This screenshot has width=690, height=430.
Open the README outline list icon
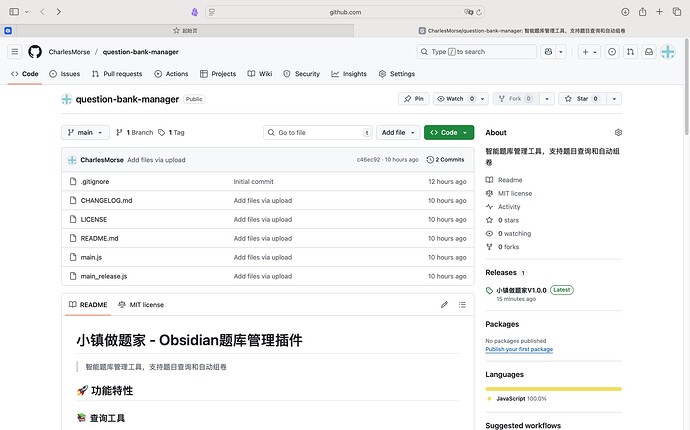pyautogui.click(x=461, y=304)
